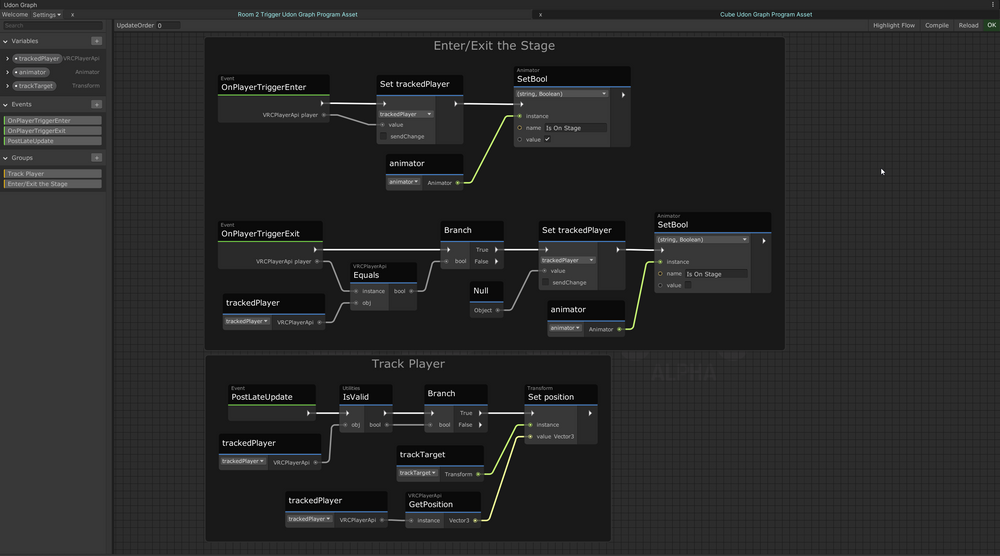Collapse the Events section
Viewport: 1000px width, 556px height.
pos(5,104)
